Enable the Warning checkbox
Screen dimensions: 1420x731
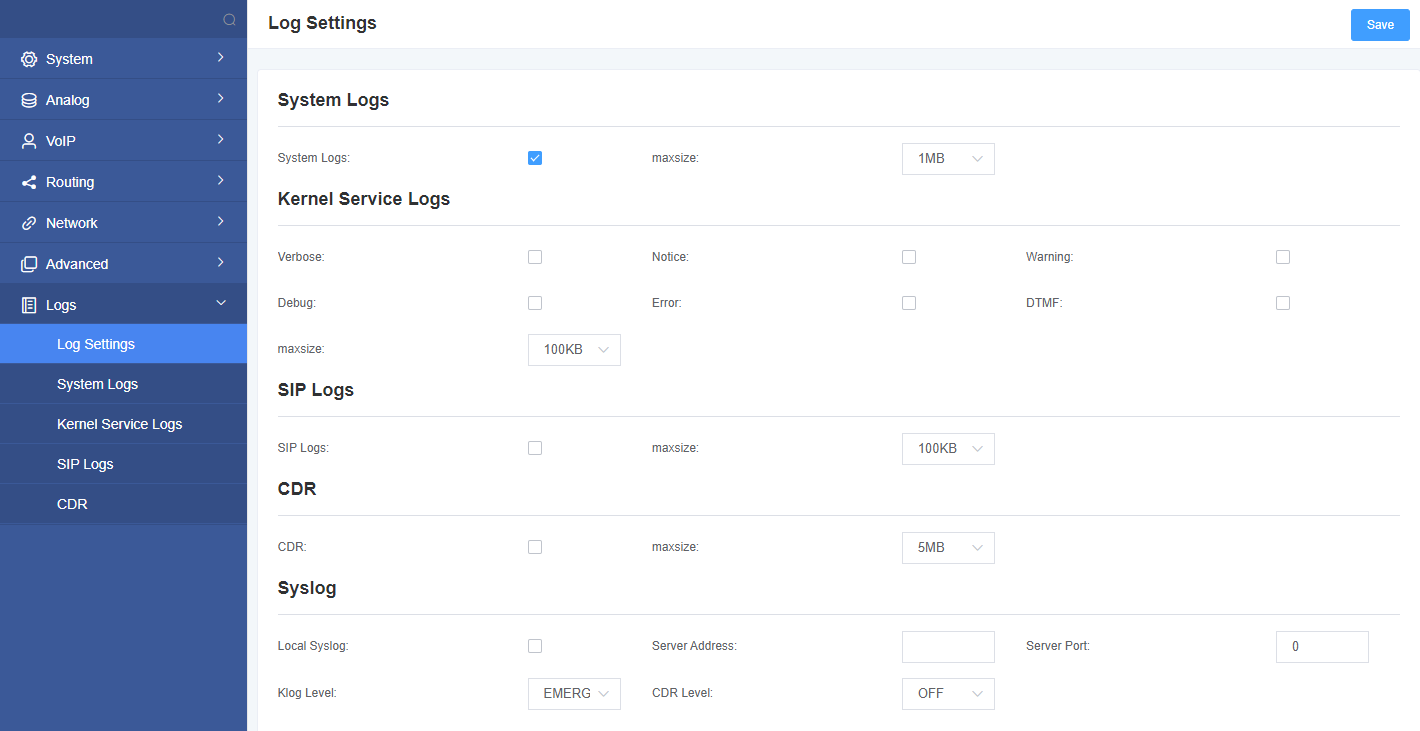(1283, 257)
